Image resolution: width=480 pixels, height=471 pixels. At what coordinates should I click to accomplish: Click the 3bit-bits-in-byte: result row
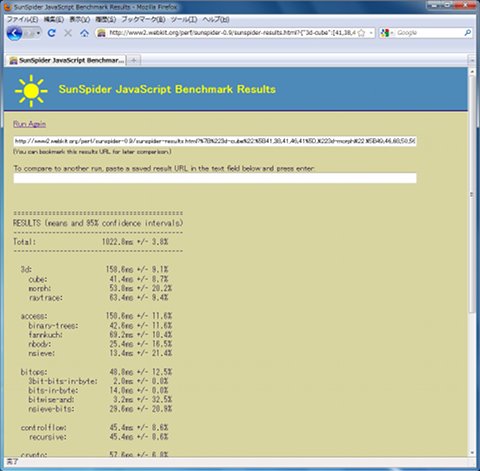coord(98,381)
